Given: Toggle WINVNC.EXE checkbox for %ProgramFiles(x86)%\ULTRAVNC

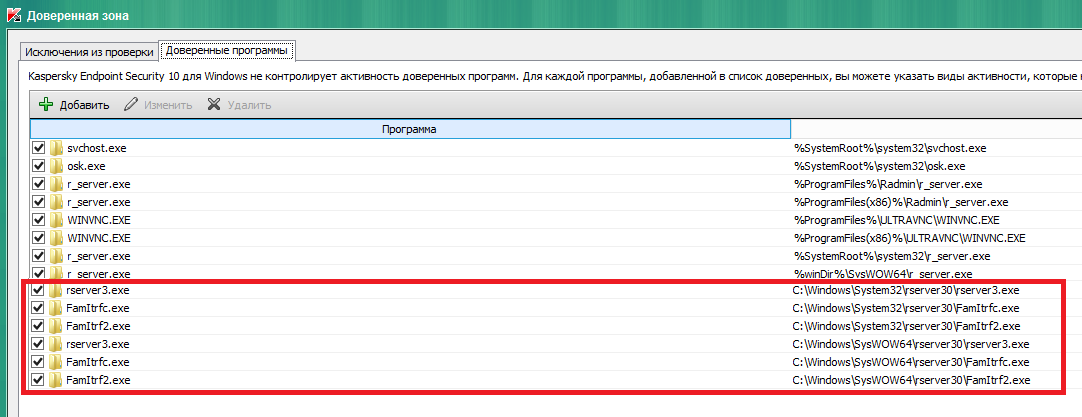Looking at the screenshot, I should coord(39,237).
